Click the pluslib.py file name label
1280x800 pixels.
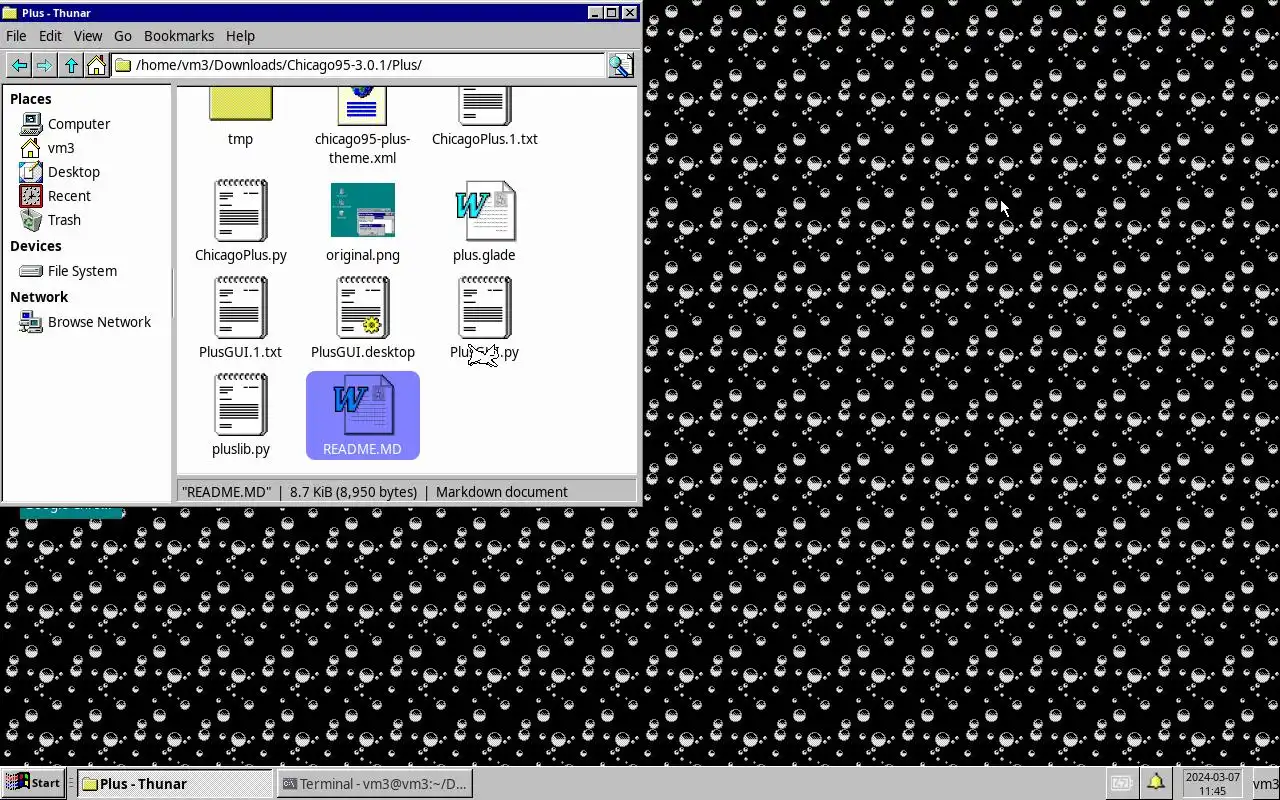pyautogui.click(x=241, y=449)
